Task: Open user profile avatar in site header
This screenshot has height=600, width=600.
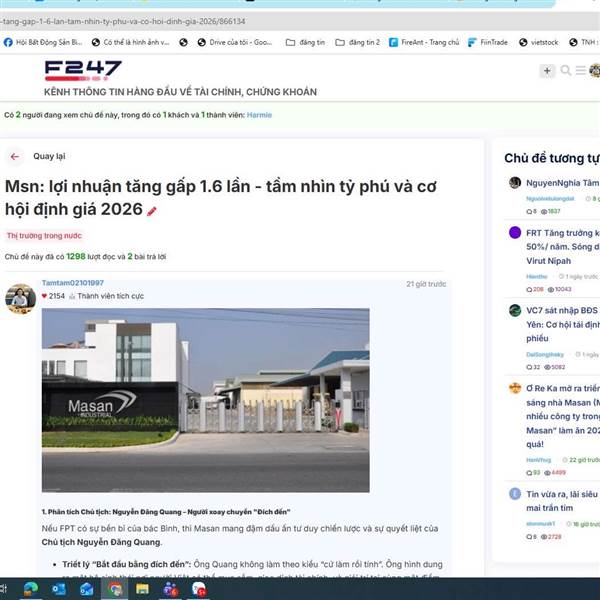Action: click(x=595, y=70)
